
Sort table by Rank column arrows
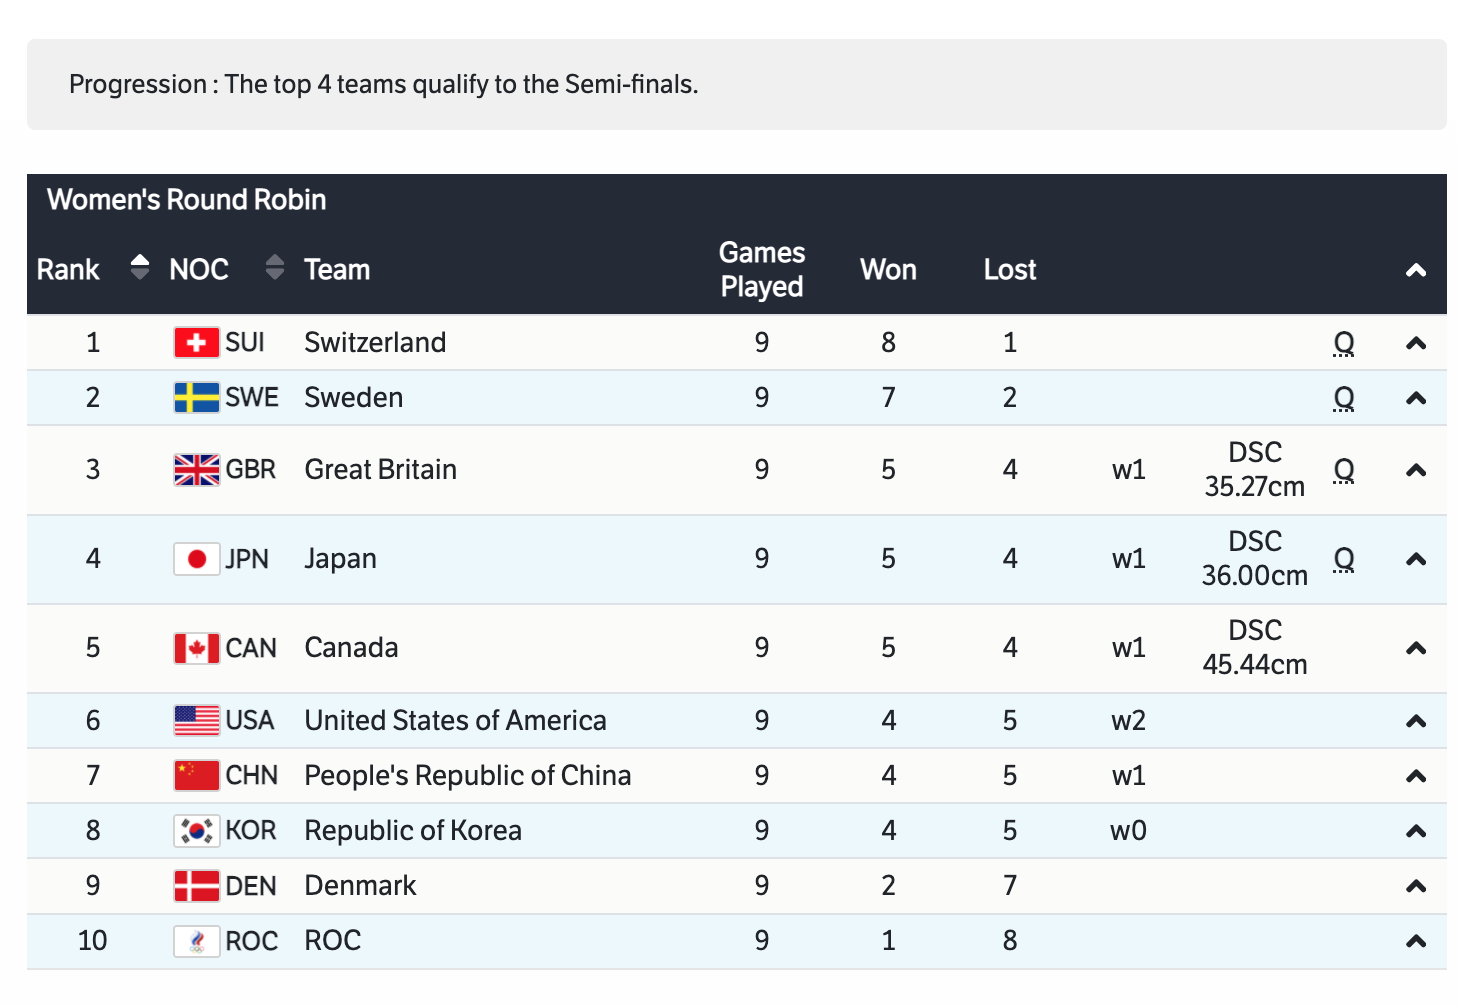(x=140, y=268)
